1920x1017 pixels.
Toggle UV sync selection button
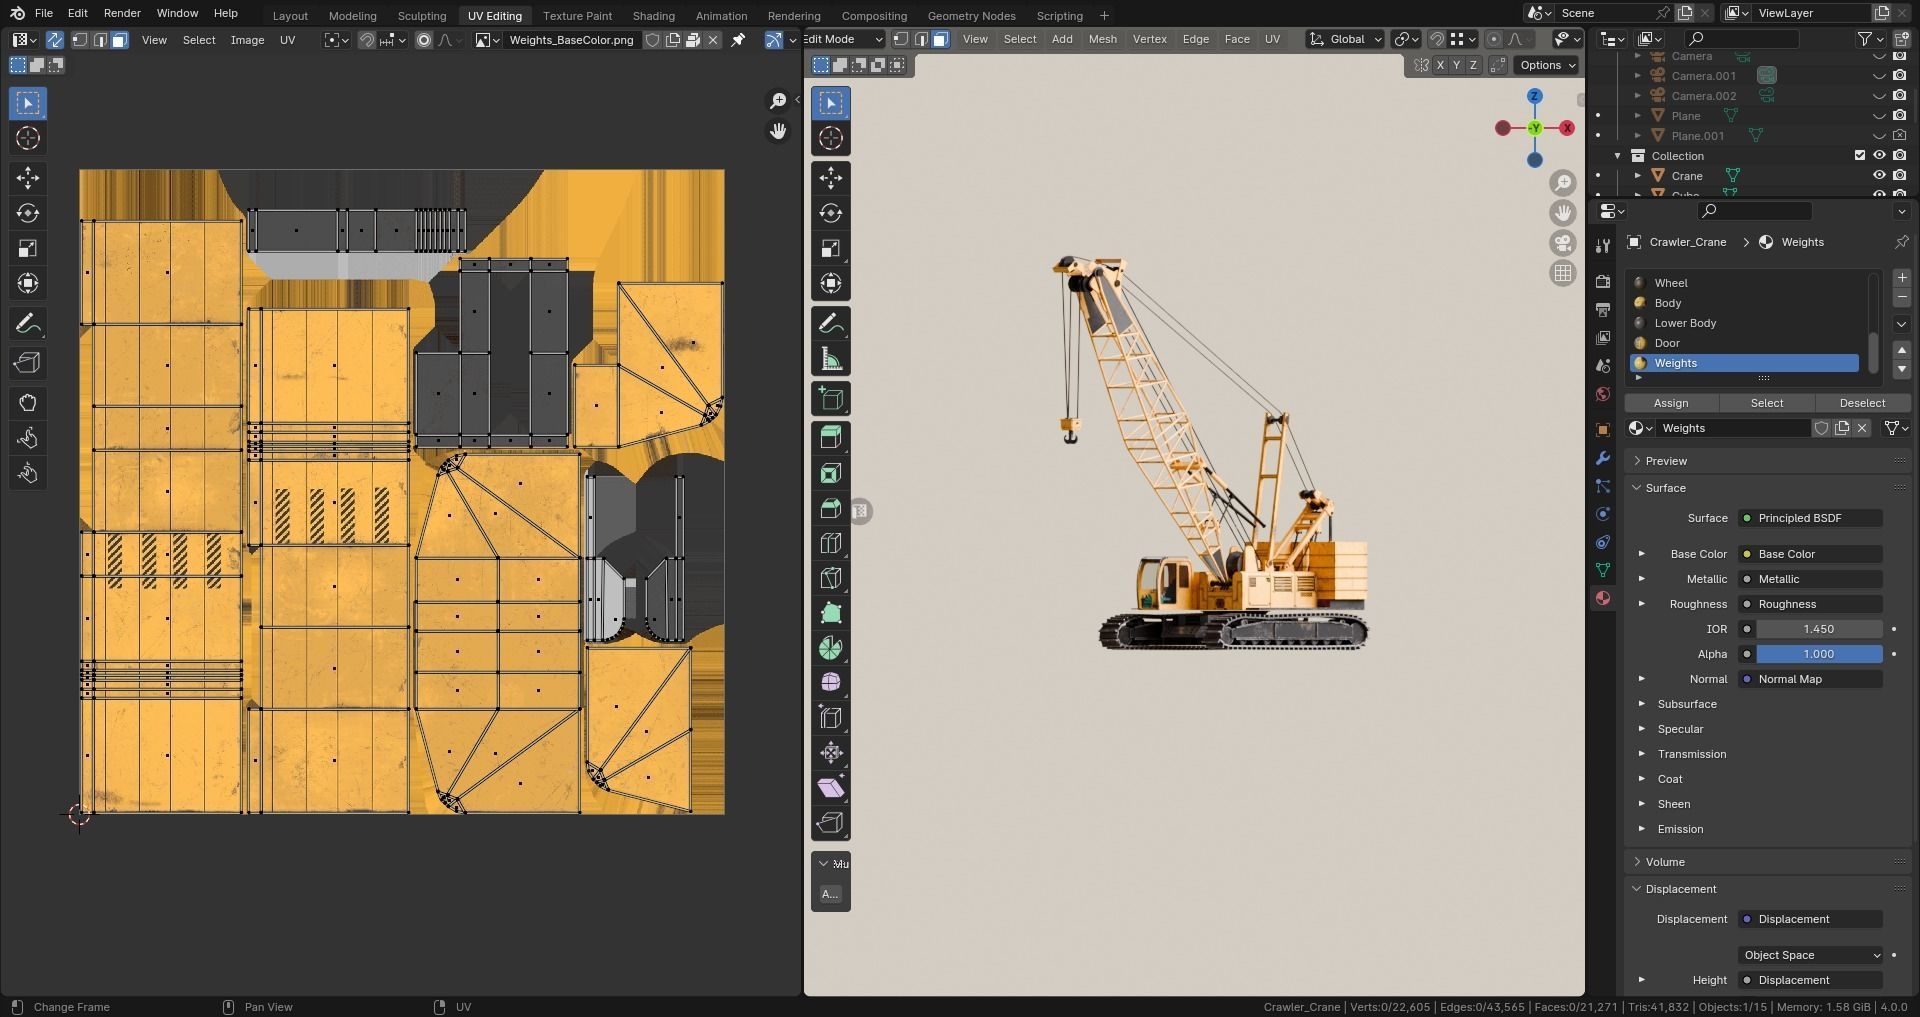click(55, 40)
